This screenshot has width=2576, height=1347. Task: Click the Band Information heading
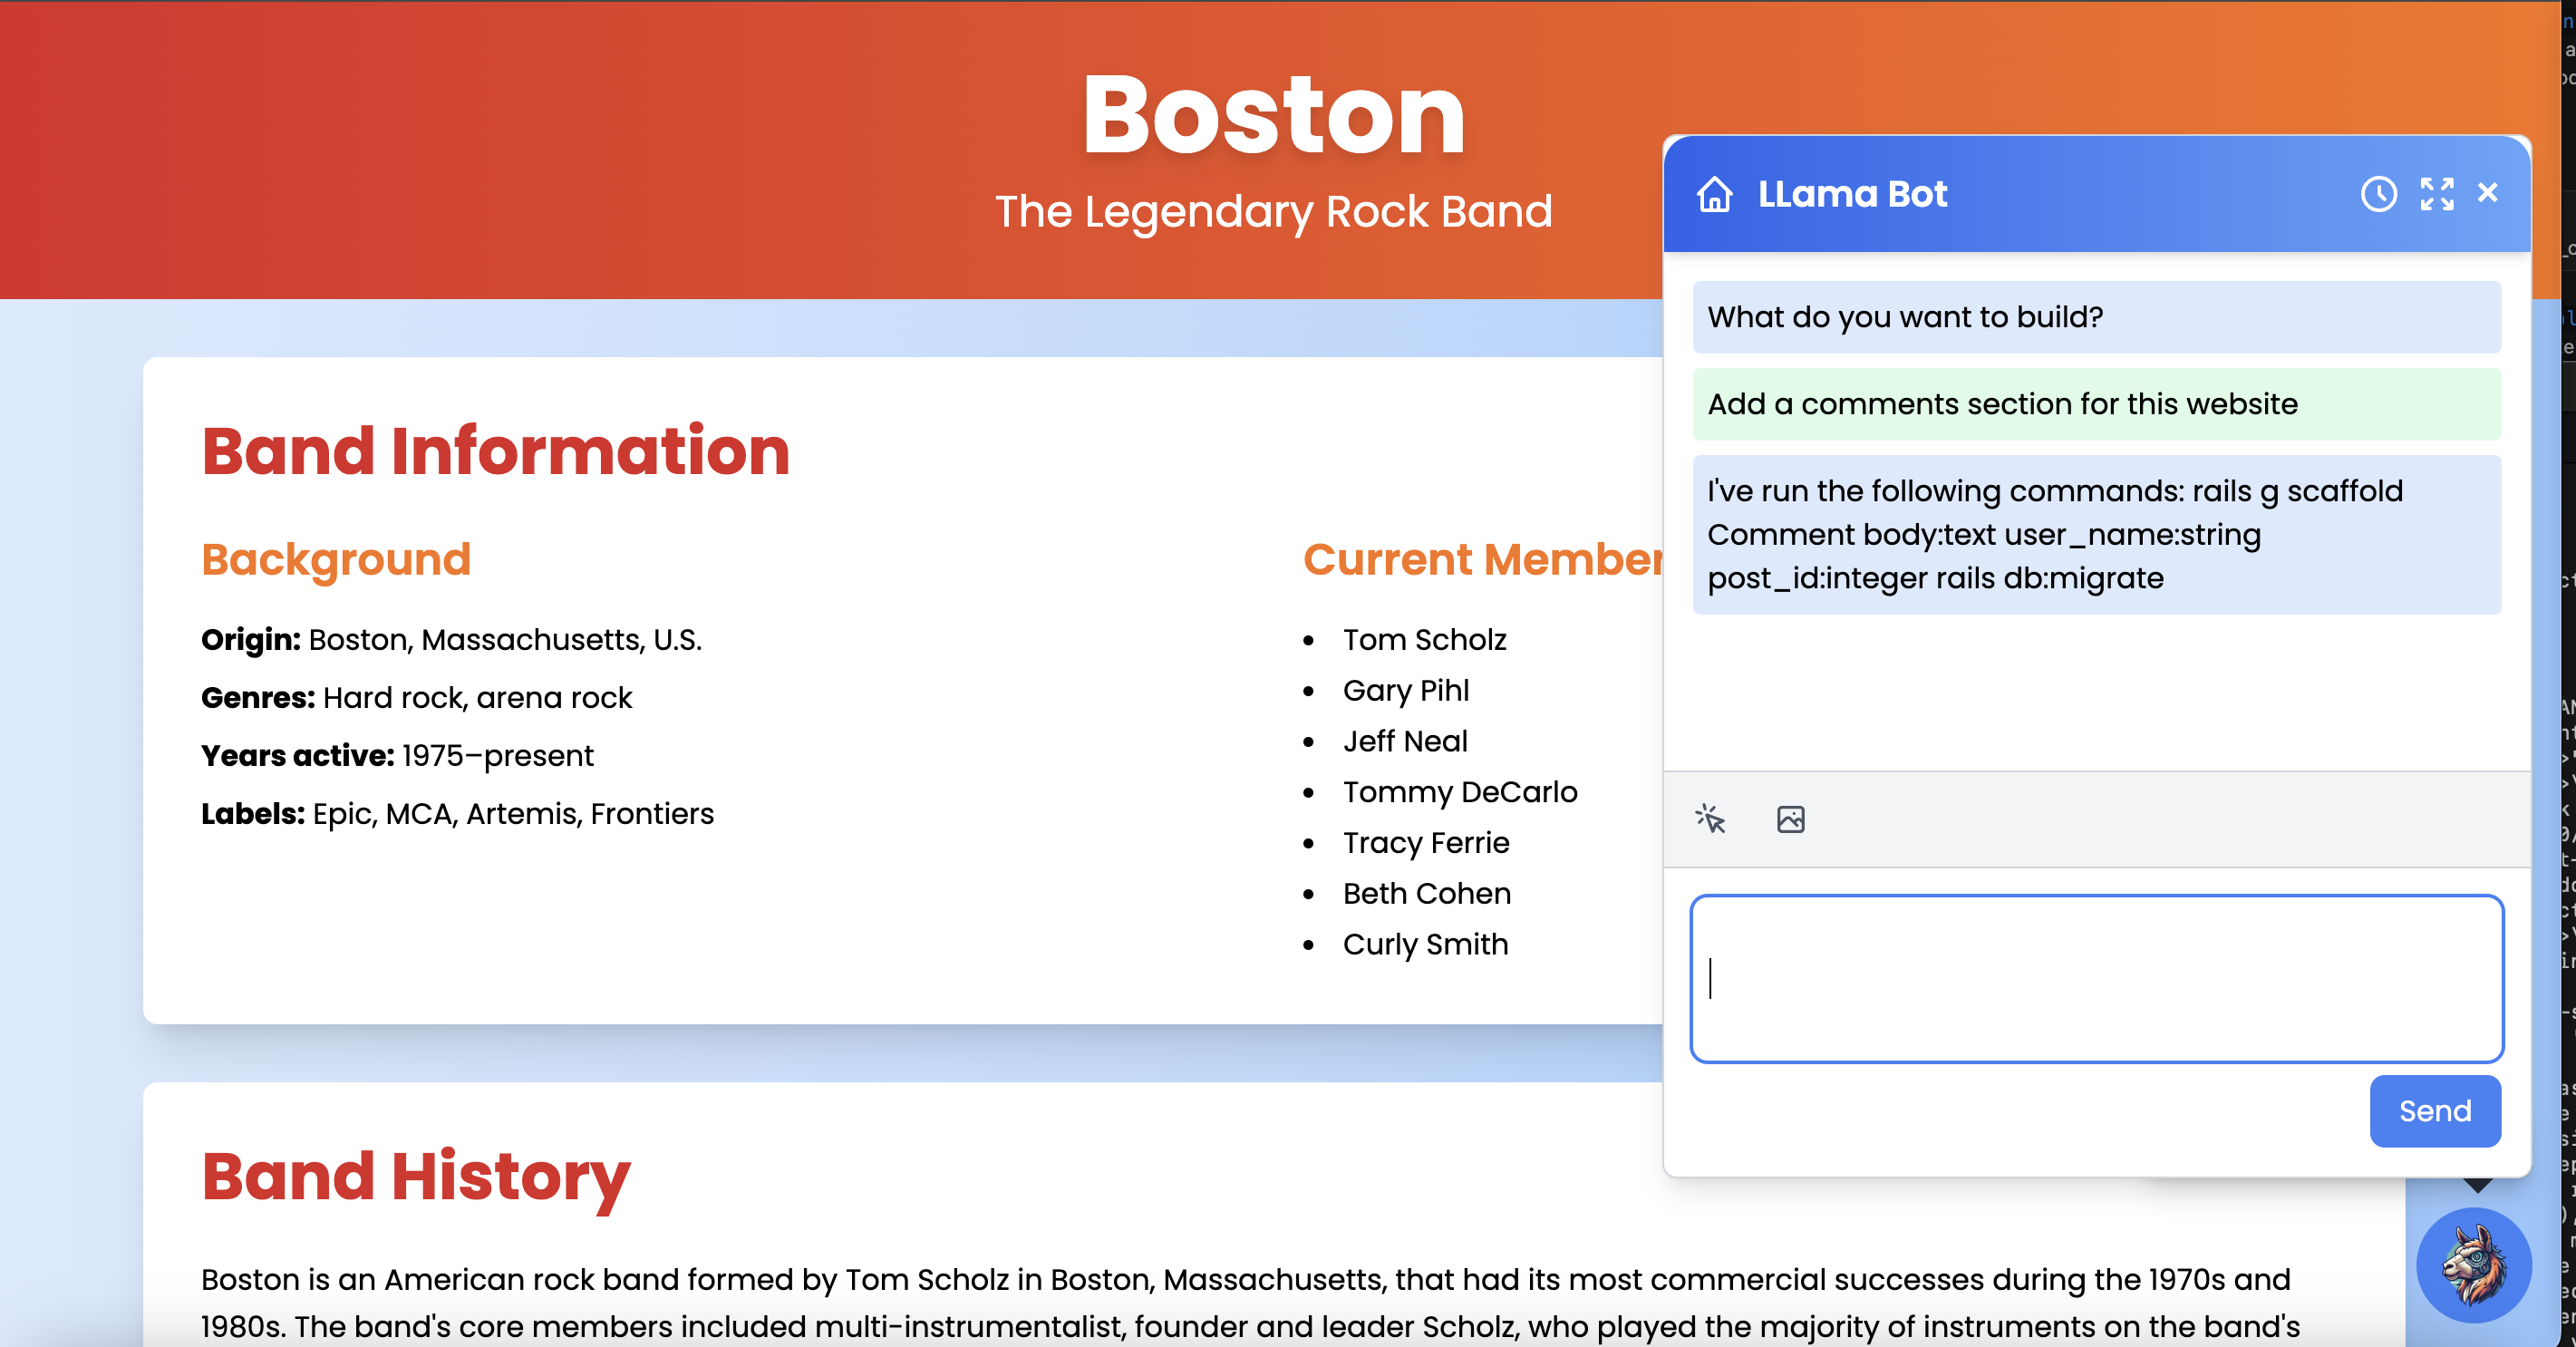(495, 451)
